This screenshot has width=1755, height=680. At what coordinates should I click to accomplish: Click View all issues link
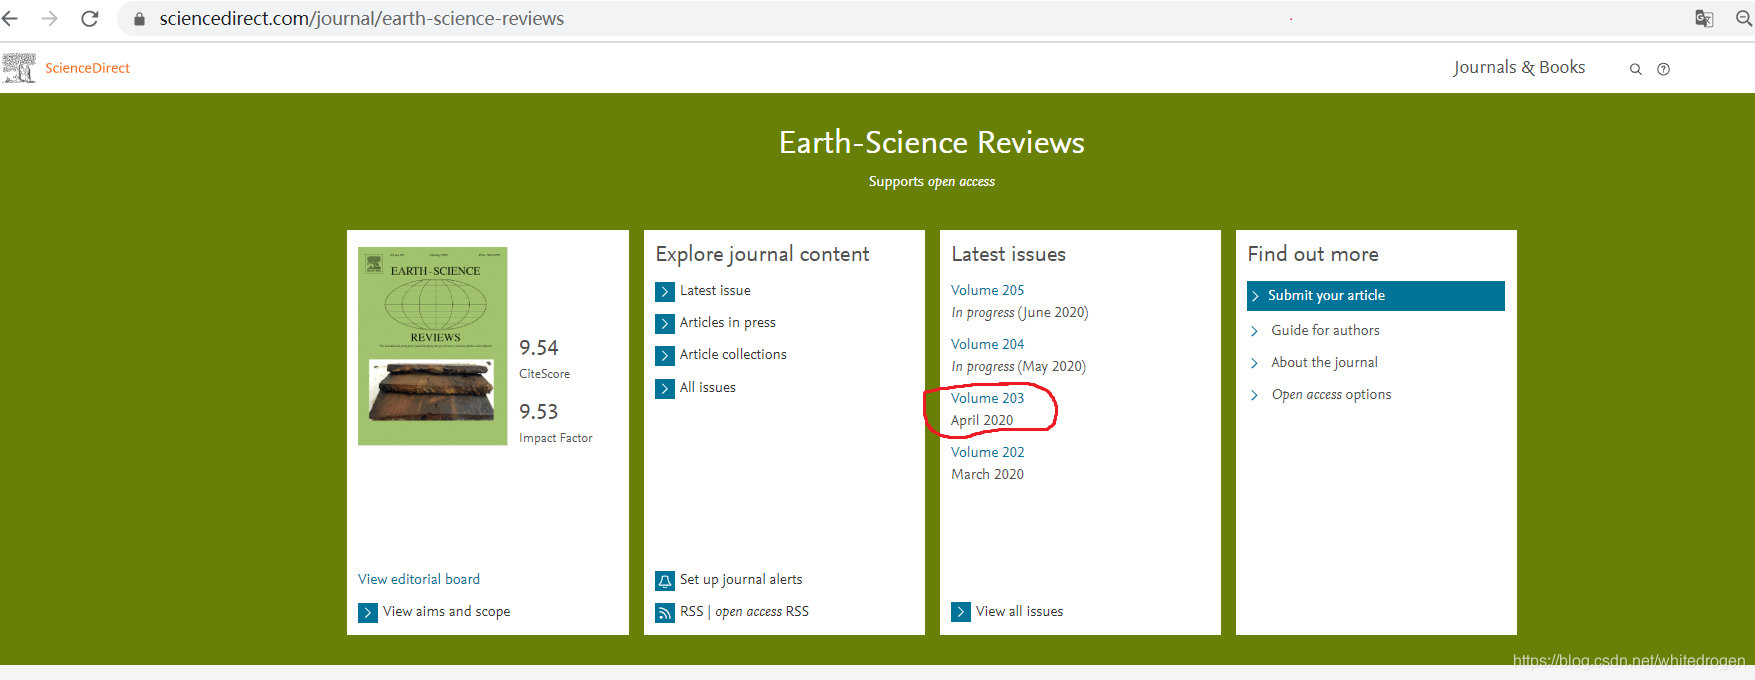coord(1019,611)
